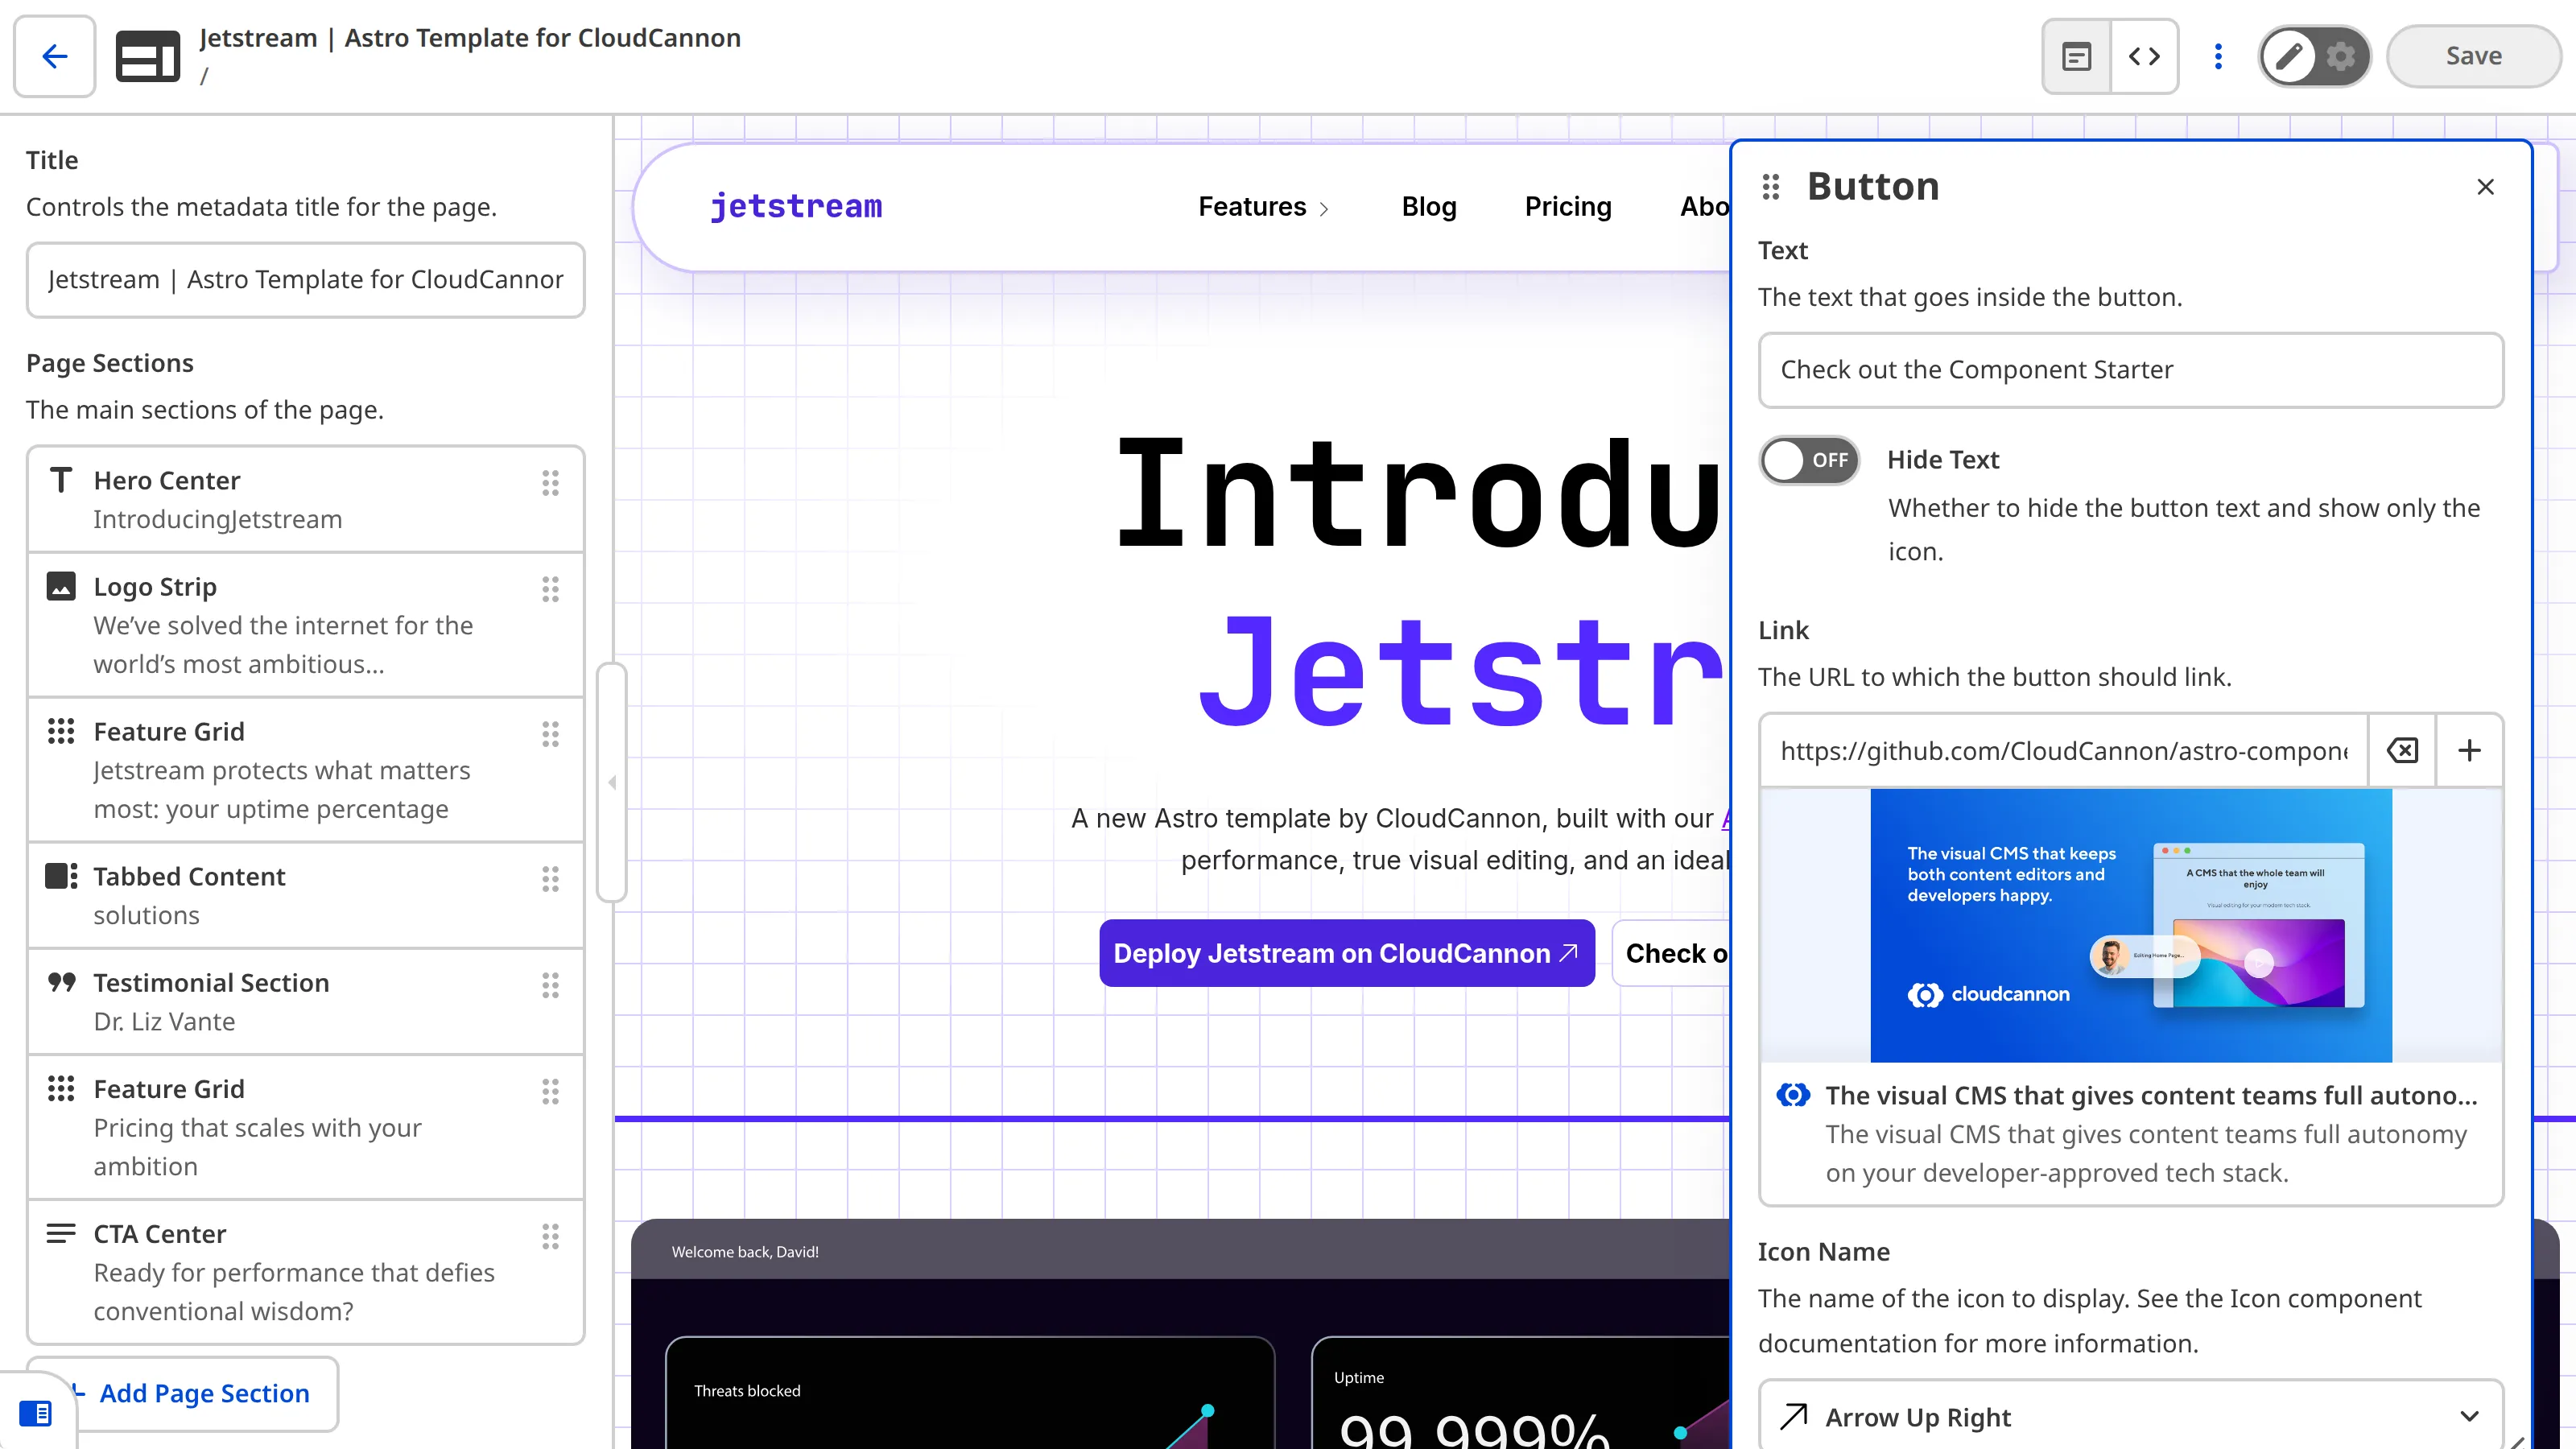Grab the Logo Strip drag handle

pyautogui.click(x=550, y=589)
